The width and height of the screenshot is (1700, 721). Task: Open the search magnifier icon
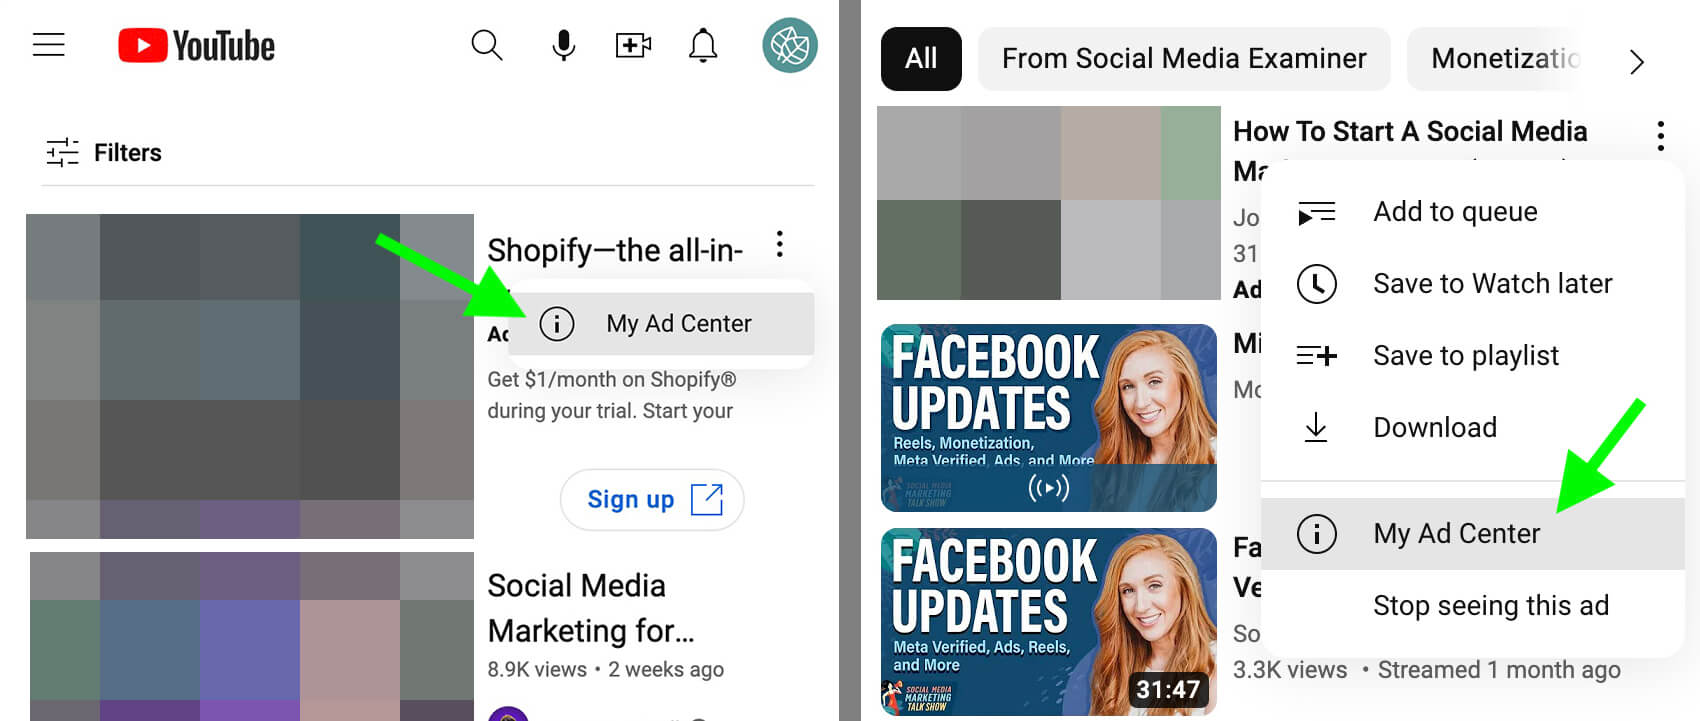point(487,45)
